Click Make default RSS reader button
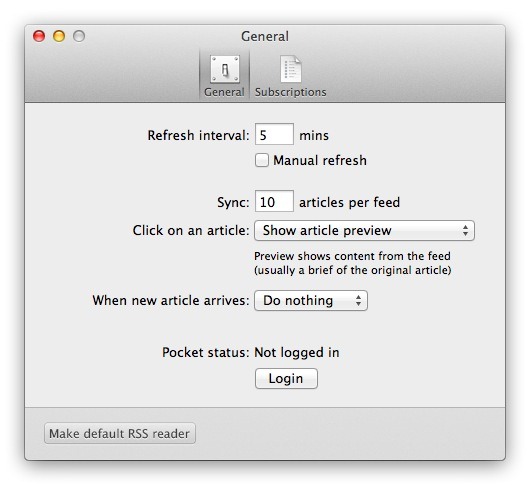The image size is (530, 485). point(120,433)
